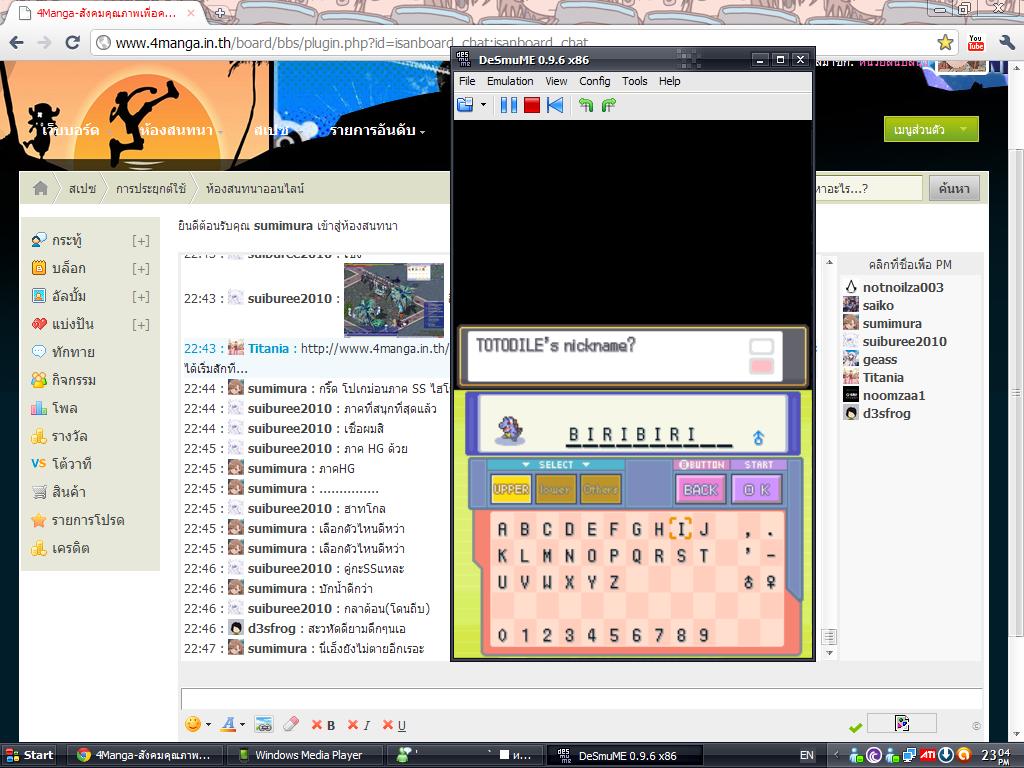Open DeSmuME Help menu
Screen dimensions: 1024x768
coord(669,81)
